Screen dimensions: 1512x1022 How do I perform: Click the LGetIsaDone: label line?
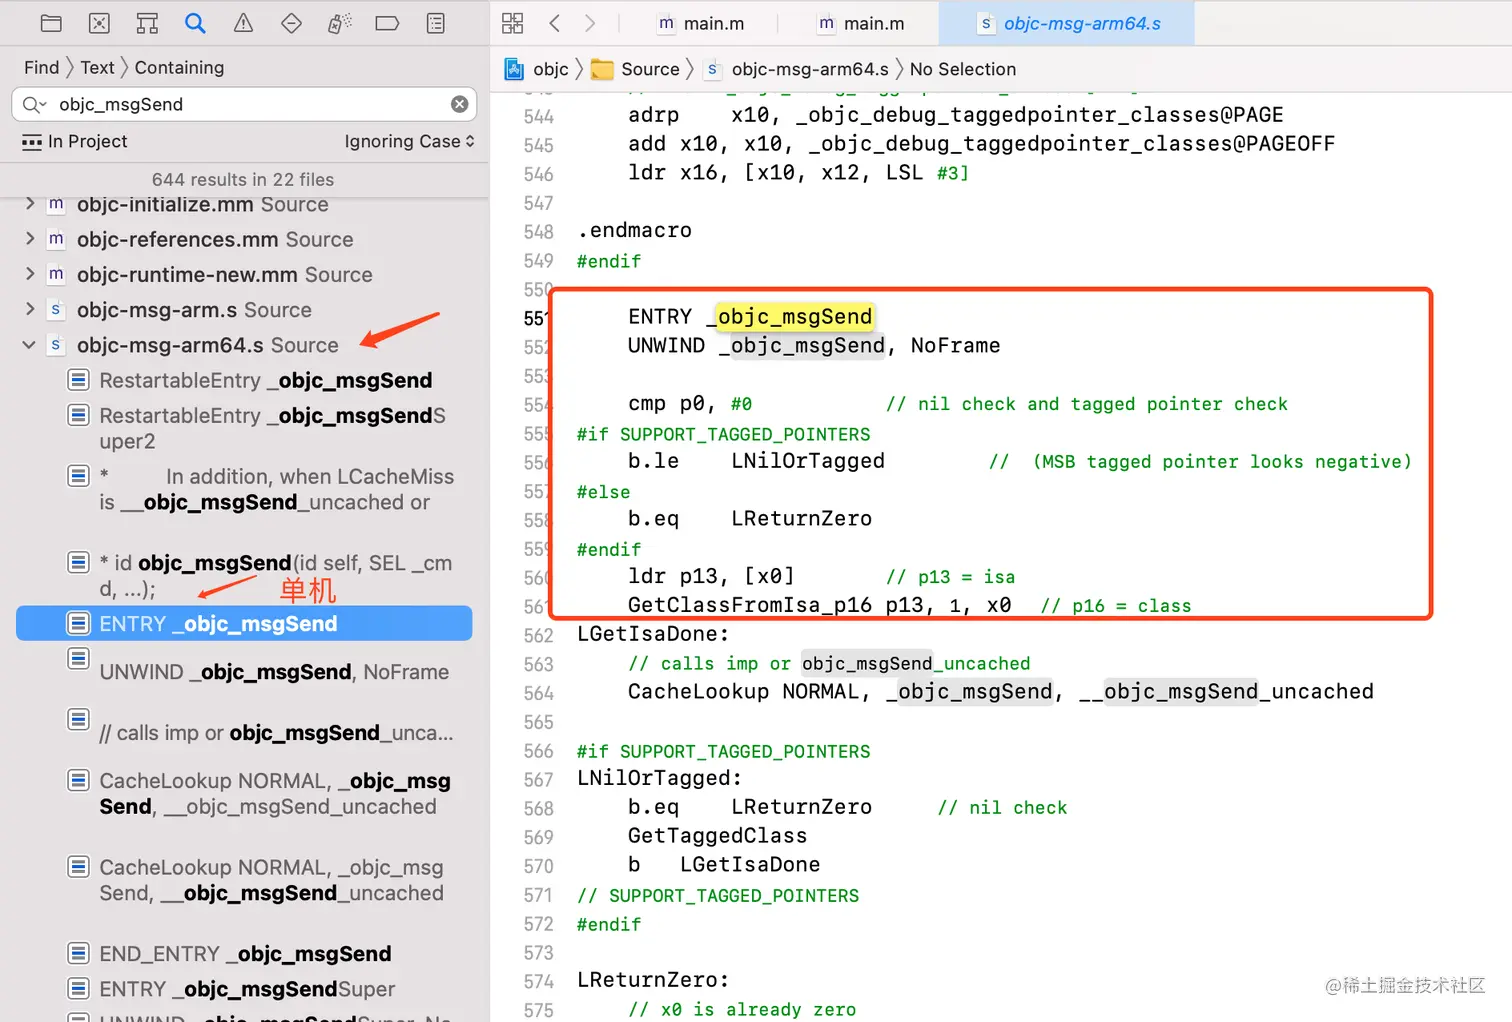click(653, 634)
